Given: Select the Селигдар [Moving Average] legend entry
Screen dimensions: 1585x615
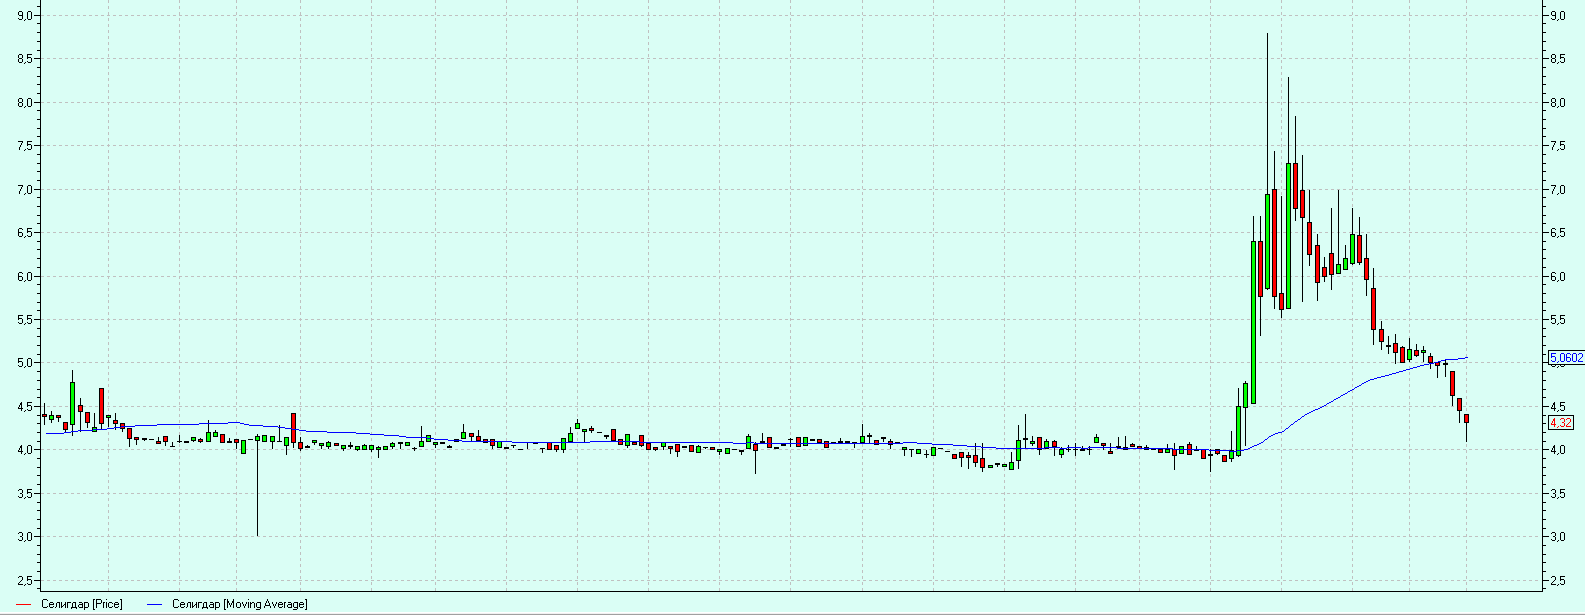Looking at the screenshot, I should click(240, 604).
